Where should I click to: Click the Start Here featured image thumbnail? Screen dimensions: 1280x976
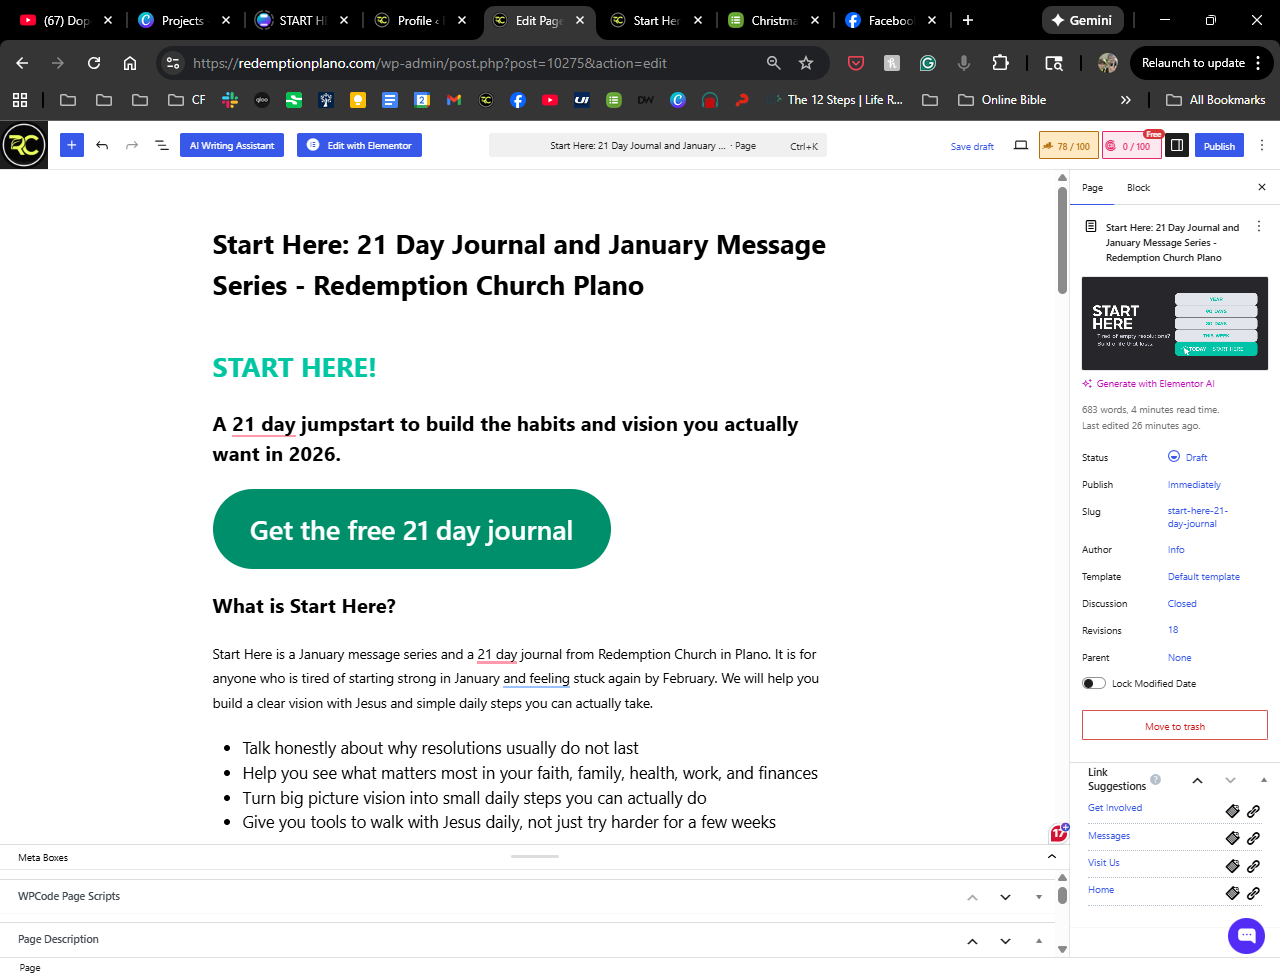[x=1174, y=323]
